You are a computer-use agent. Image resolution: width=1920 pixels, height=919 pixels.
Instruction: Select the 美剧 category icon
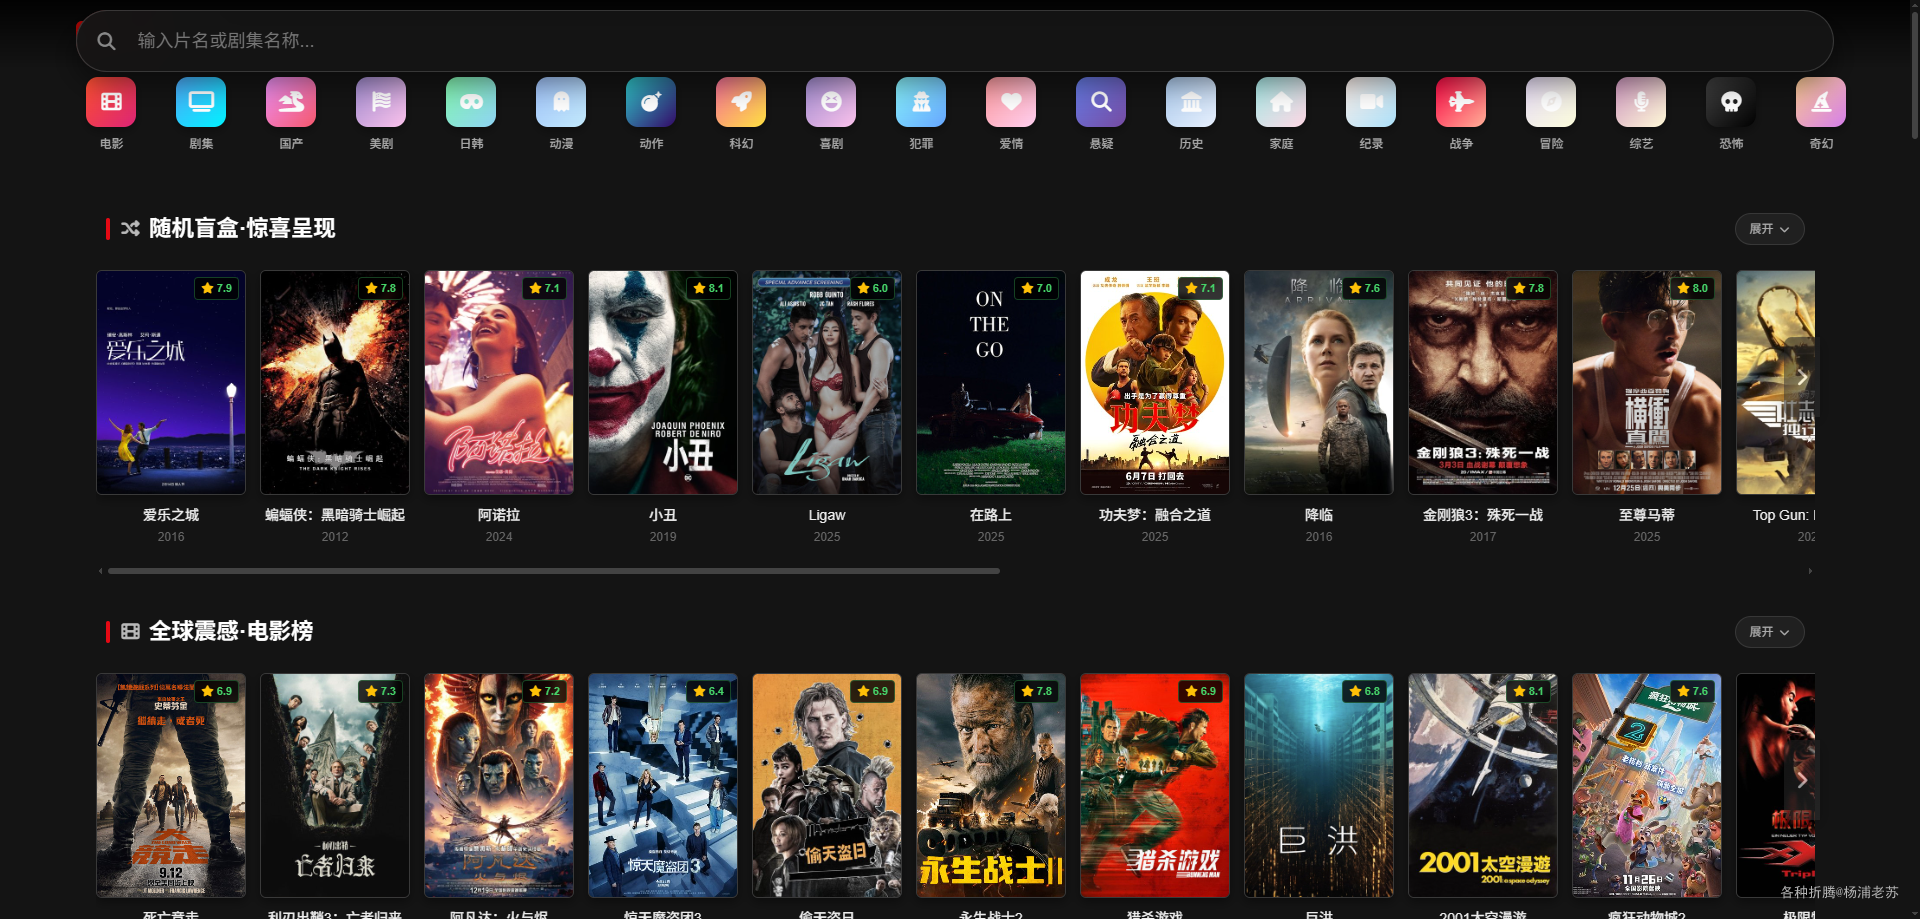click(381, 102)
